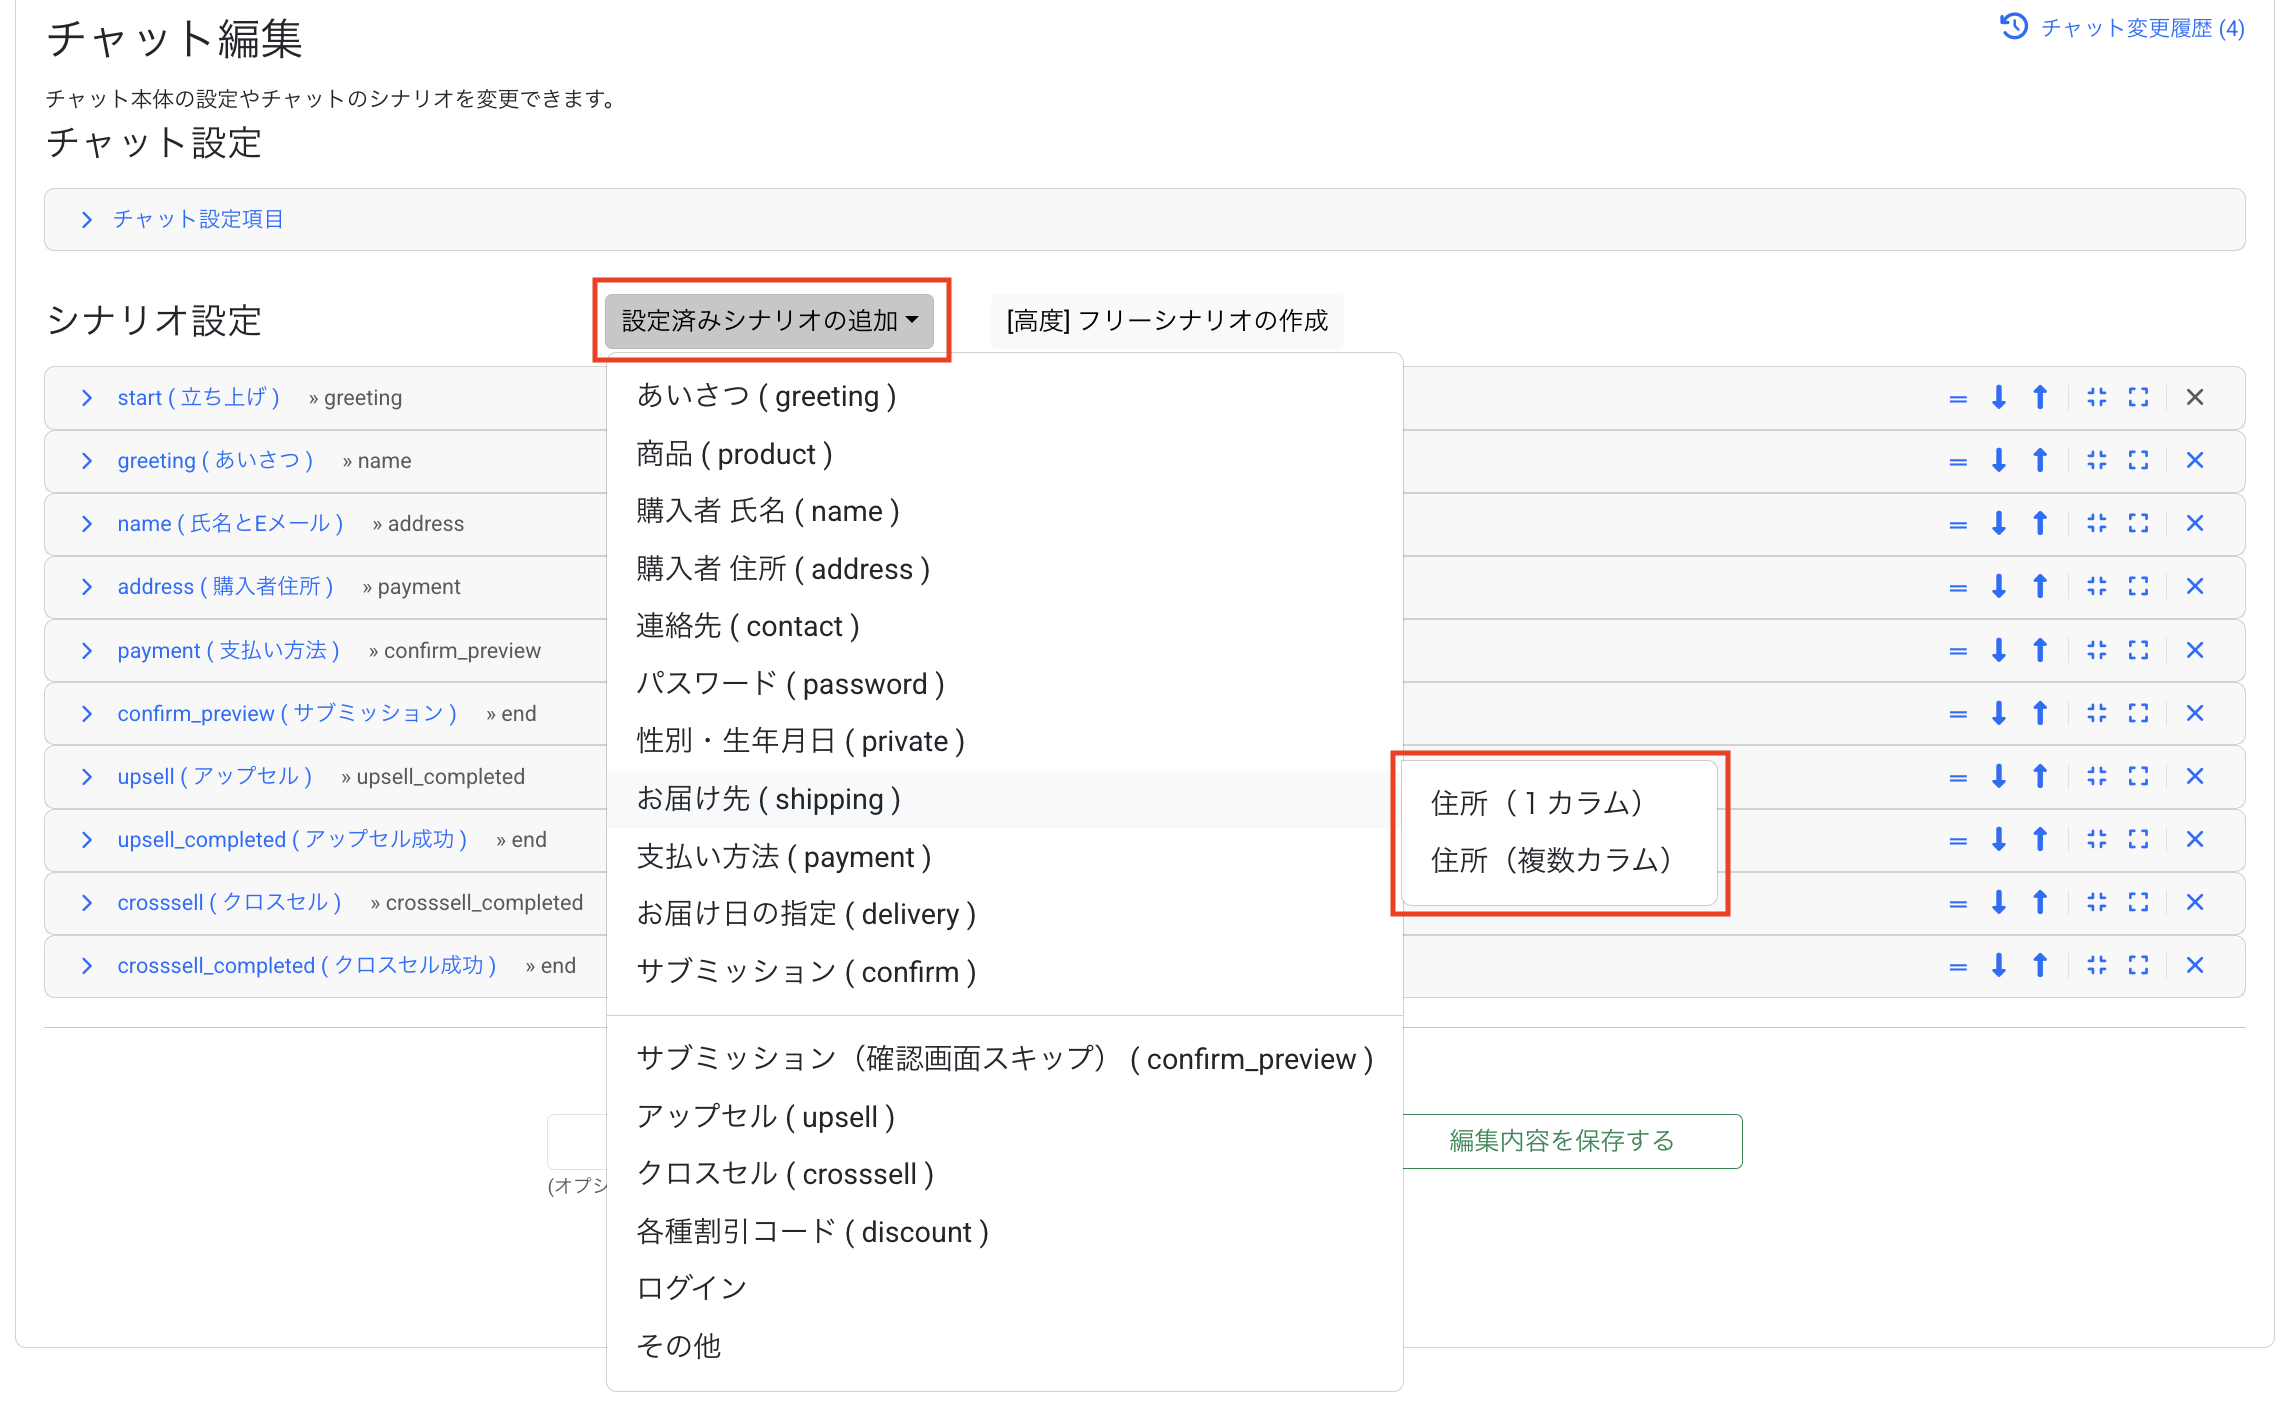This screenshot has width=2287, height=1403.
Task: Expand the start (立ち上げ) row chevron
Action: [x=87, y=398]
